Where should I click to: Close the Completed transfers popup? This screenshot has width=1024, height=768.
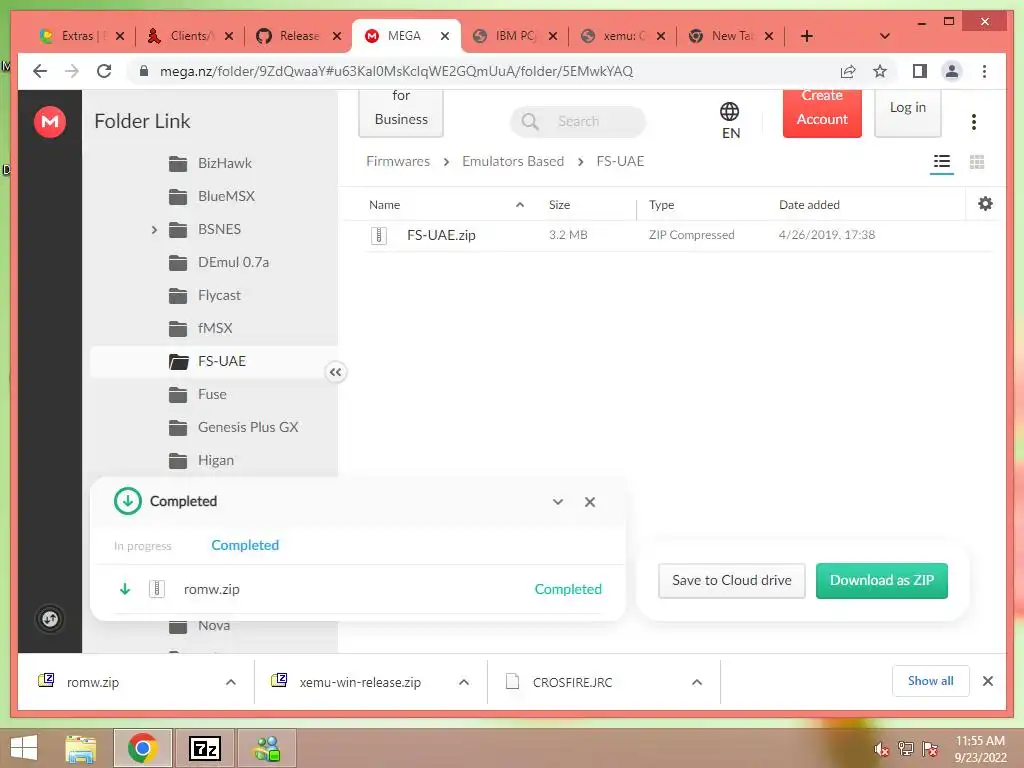point(590,502)
